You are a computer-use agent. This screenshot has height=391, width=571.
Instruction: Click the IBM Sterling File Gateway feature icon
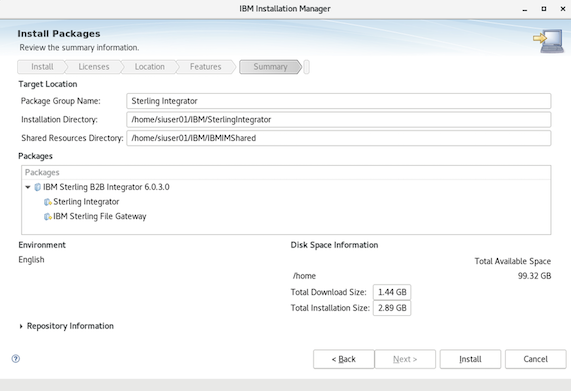(x=48, y=217)
